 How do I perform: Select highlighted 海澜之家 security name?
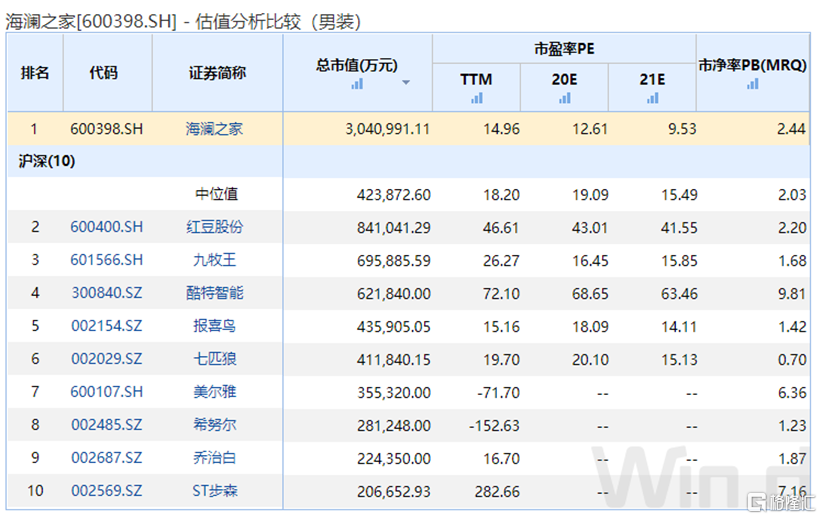214,129
